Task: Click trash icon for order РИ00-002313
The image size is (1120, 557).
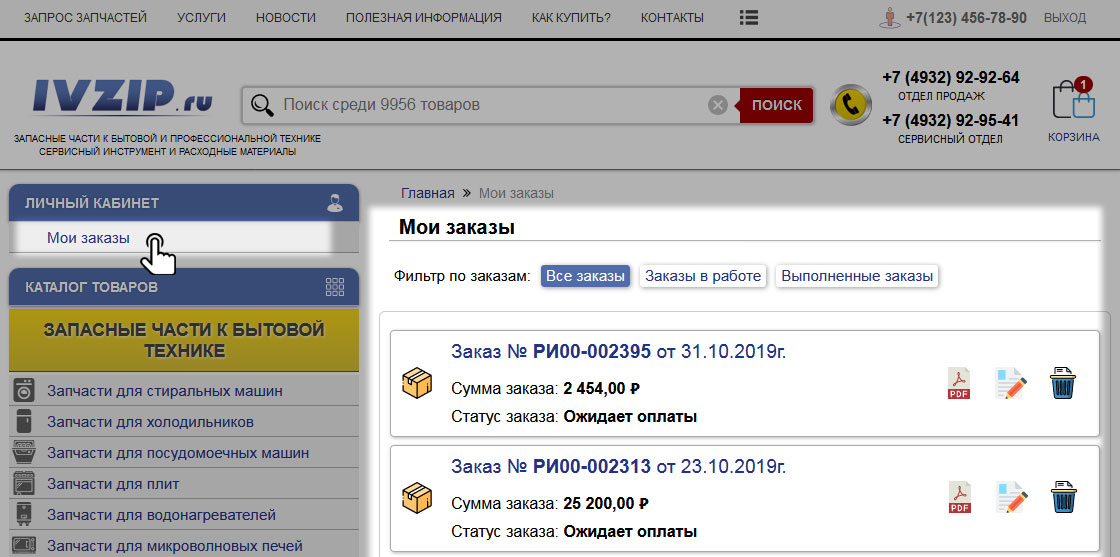Action: click(x=1063, y=498)
